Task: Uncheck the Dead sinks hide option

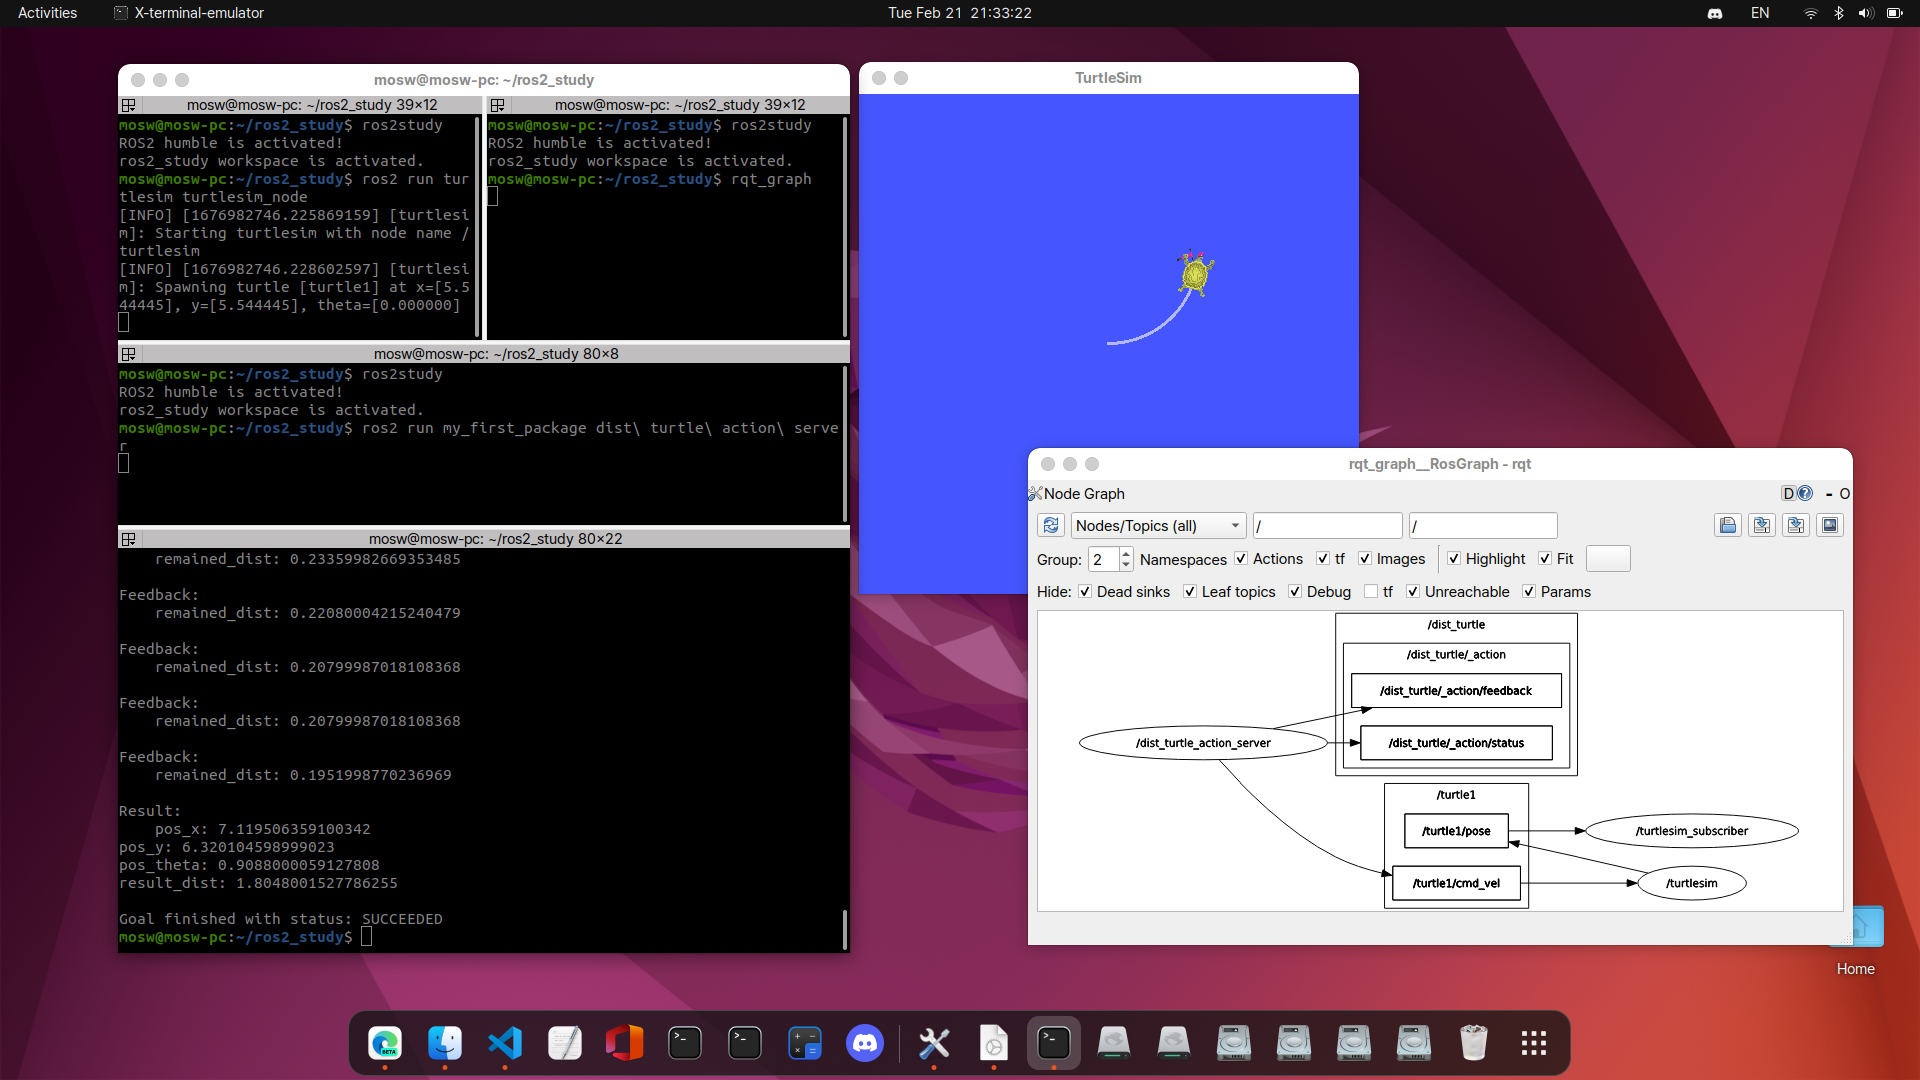Action: coord(1085,592)
